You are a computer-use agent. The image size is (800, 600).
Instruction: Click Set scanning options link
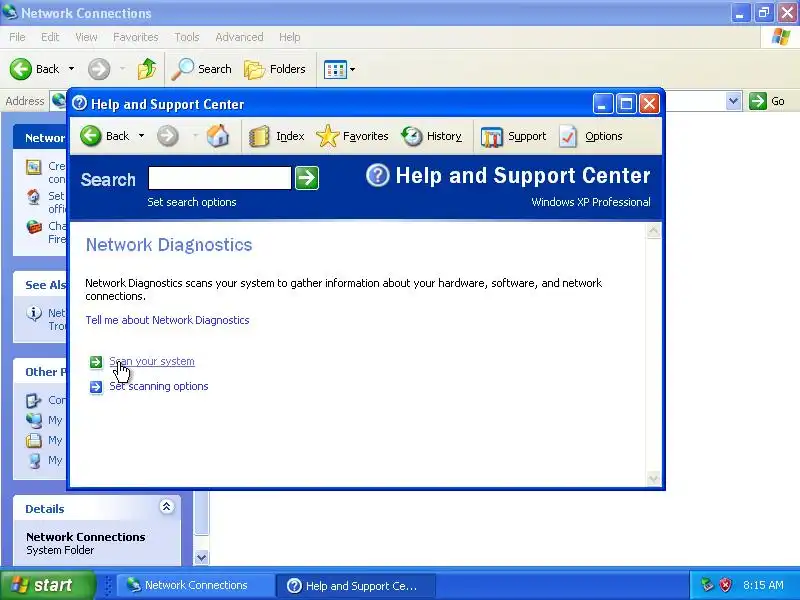159,386
